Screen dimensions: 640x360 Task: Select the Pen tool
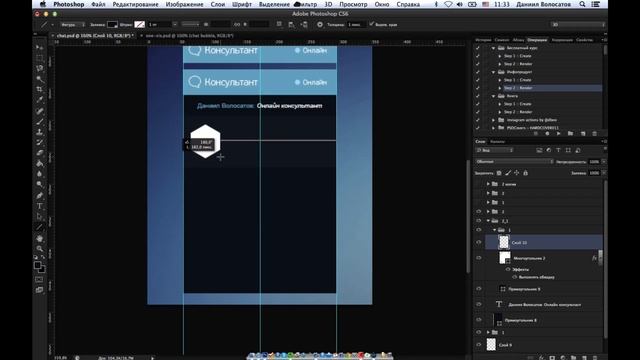pyautogui.click(x=39, y=195)
